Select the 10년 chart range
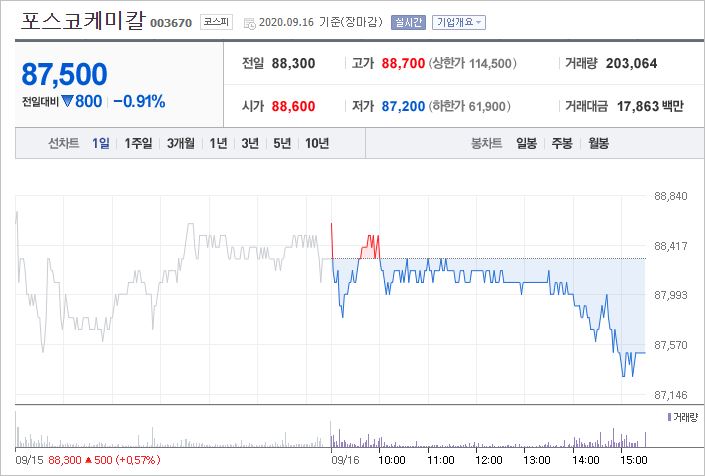Viewport: 705px width, 476px height. (x=317, y=143)
